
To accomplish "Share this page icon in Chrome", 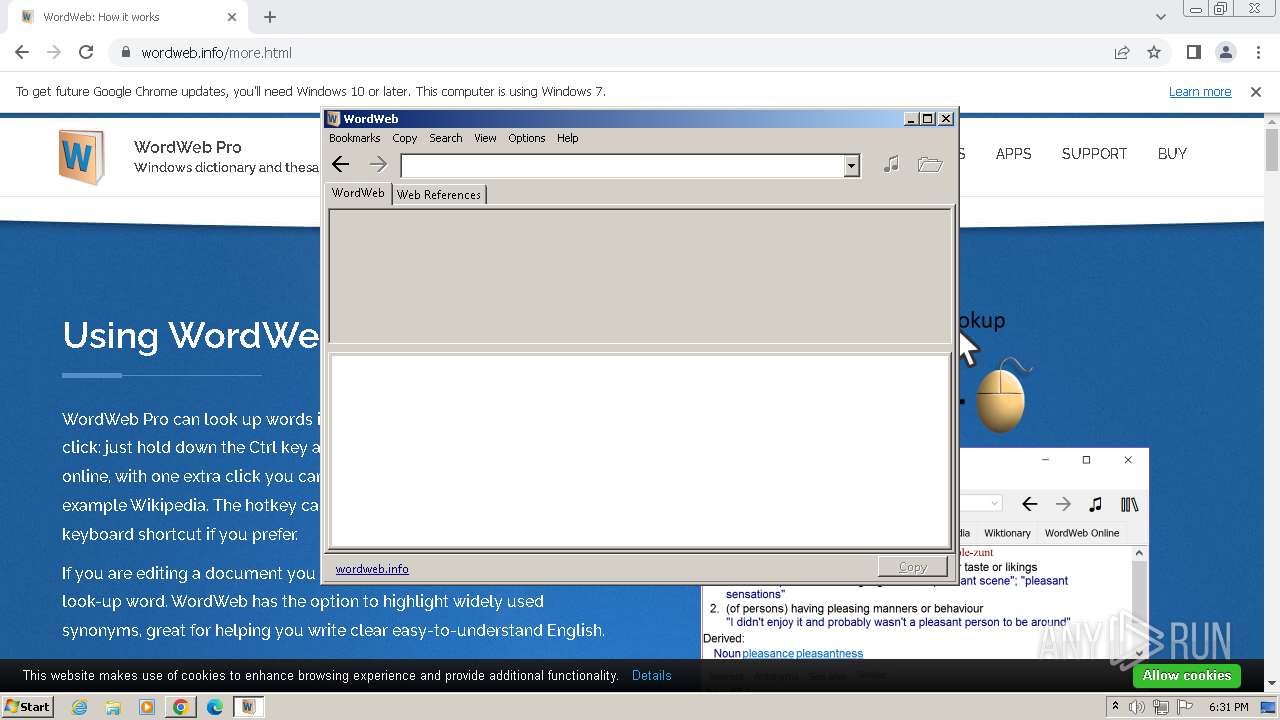I will (1122, 53).
